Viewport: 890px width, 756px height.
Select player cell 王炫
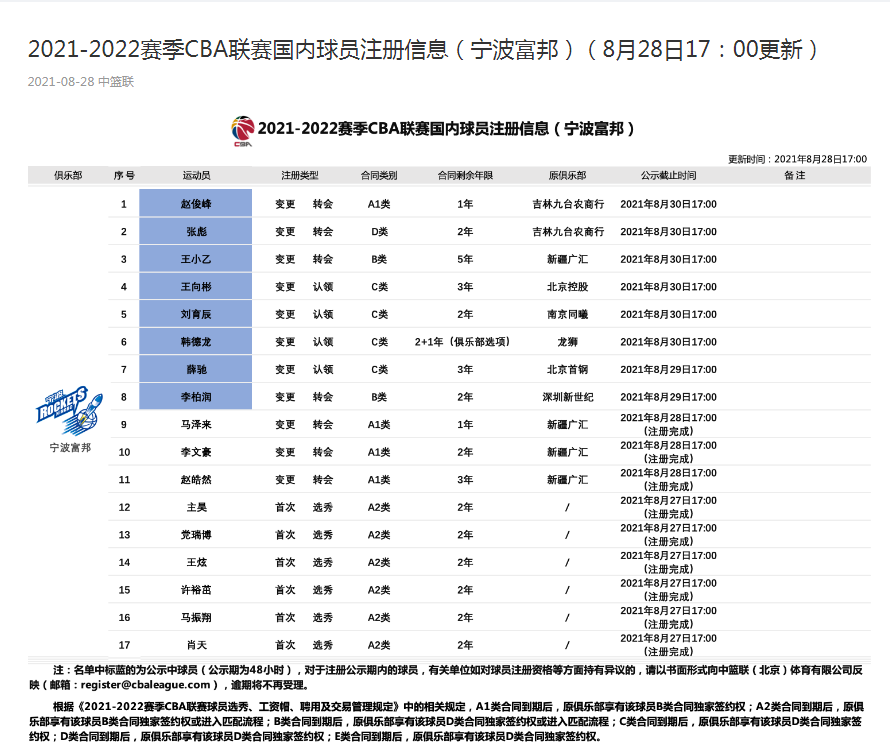tap(196, 562)
